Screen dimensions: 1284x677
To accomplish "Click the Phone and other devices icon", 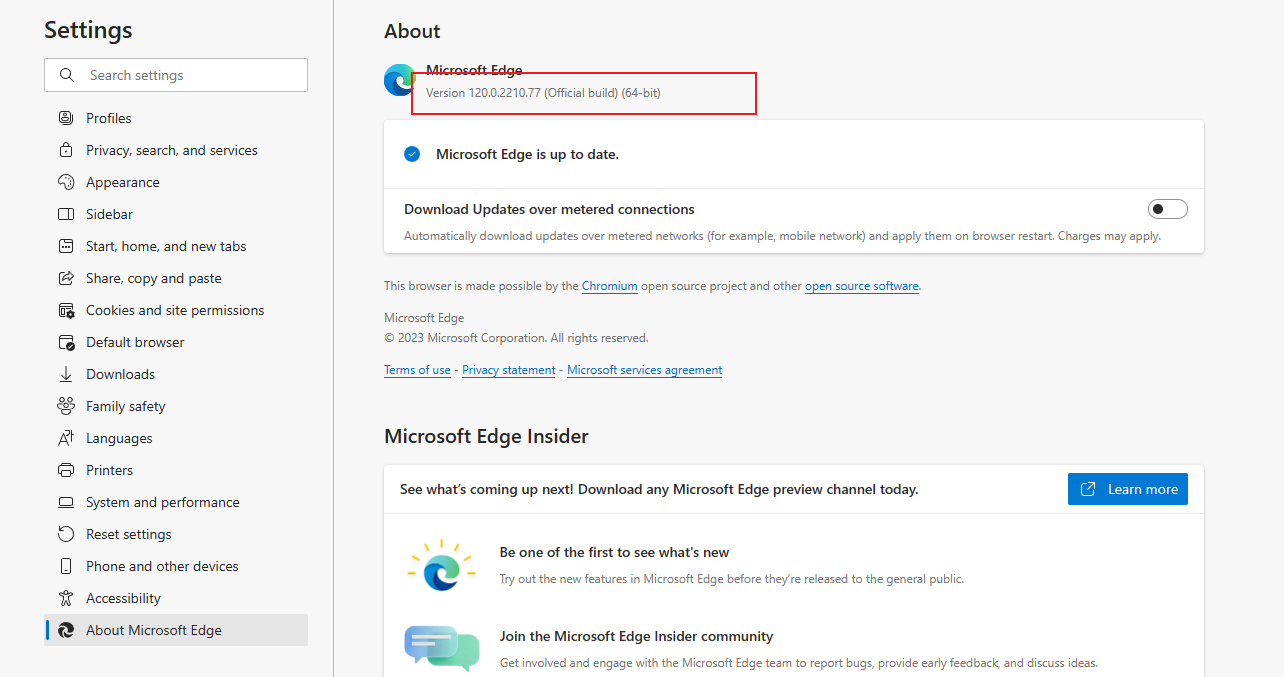I will coord(66,566).
